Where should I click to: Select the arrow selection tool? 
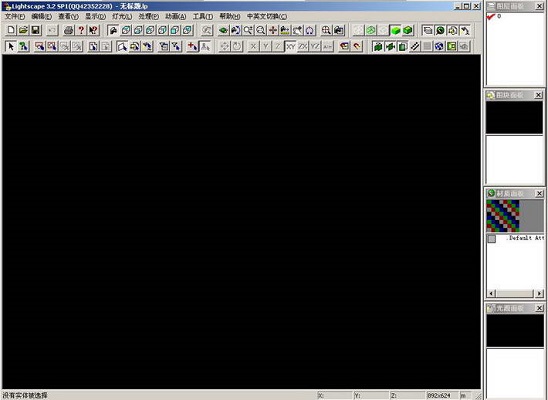coord(11,46)
